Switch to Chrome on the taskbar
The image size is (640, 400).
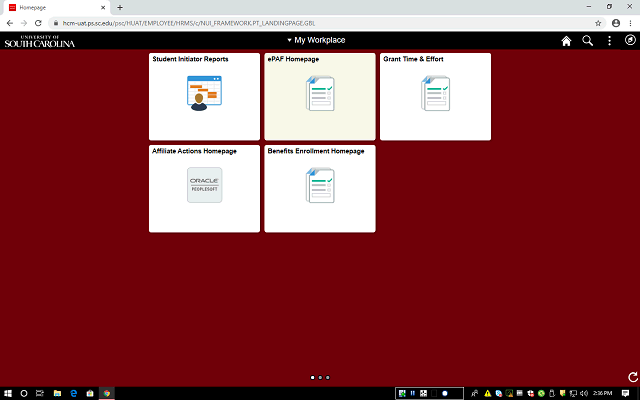pyautogui.click(x=107, y=393)
